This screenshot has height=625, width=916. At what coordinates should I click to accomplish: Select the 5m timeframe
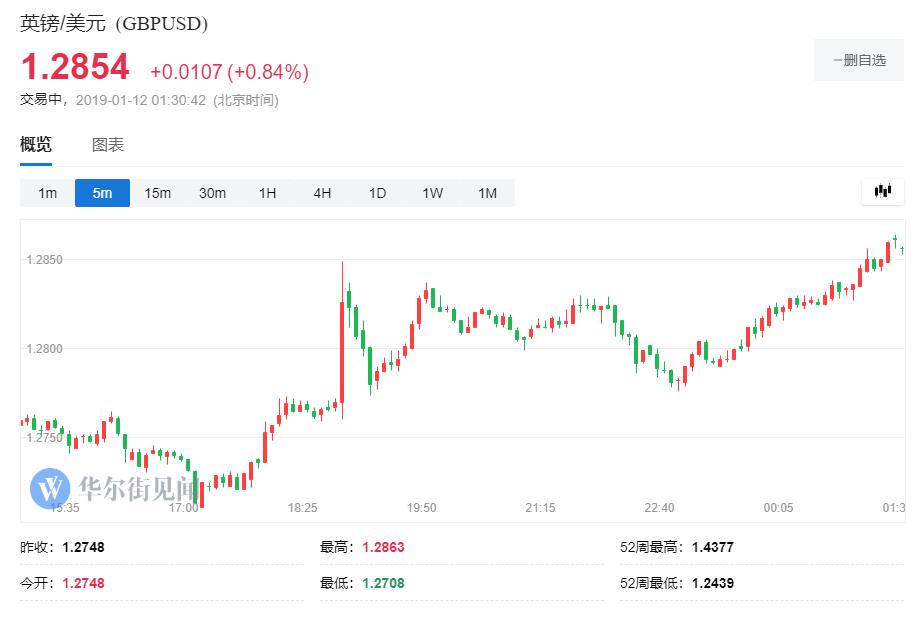coord(102,193)
